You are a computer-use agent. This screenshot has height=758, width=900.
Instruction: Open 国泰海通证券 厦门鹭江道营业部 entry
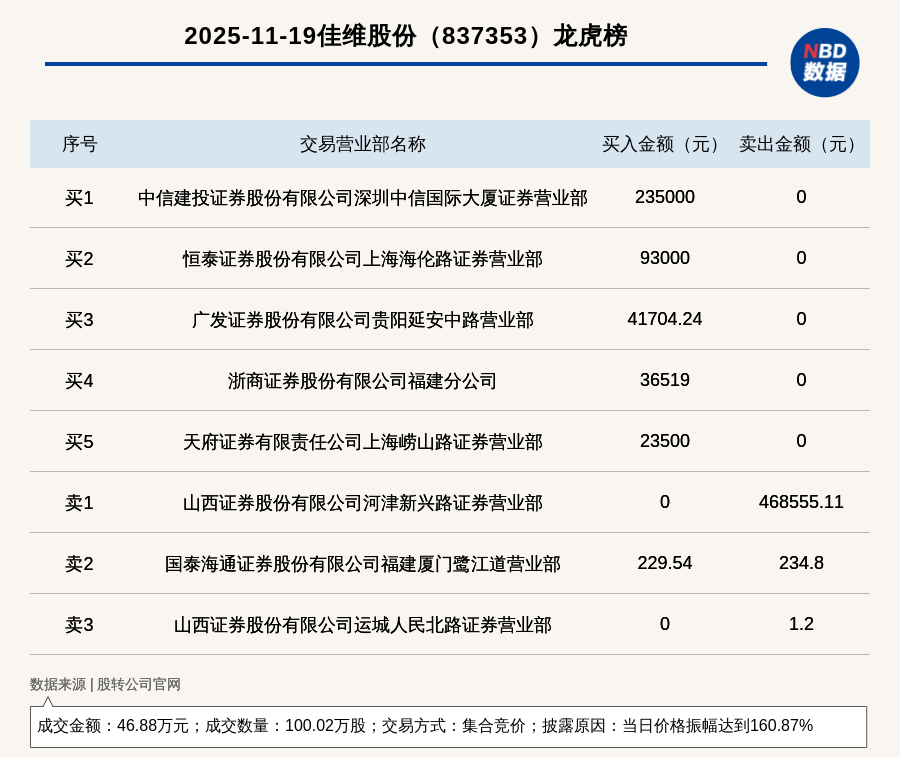pyautogui.click(x=362, y=564)
